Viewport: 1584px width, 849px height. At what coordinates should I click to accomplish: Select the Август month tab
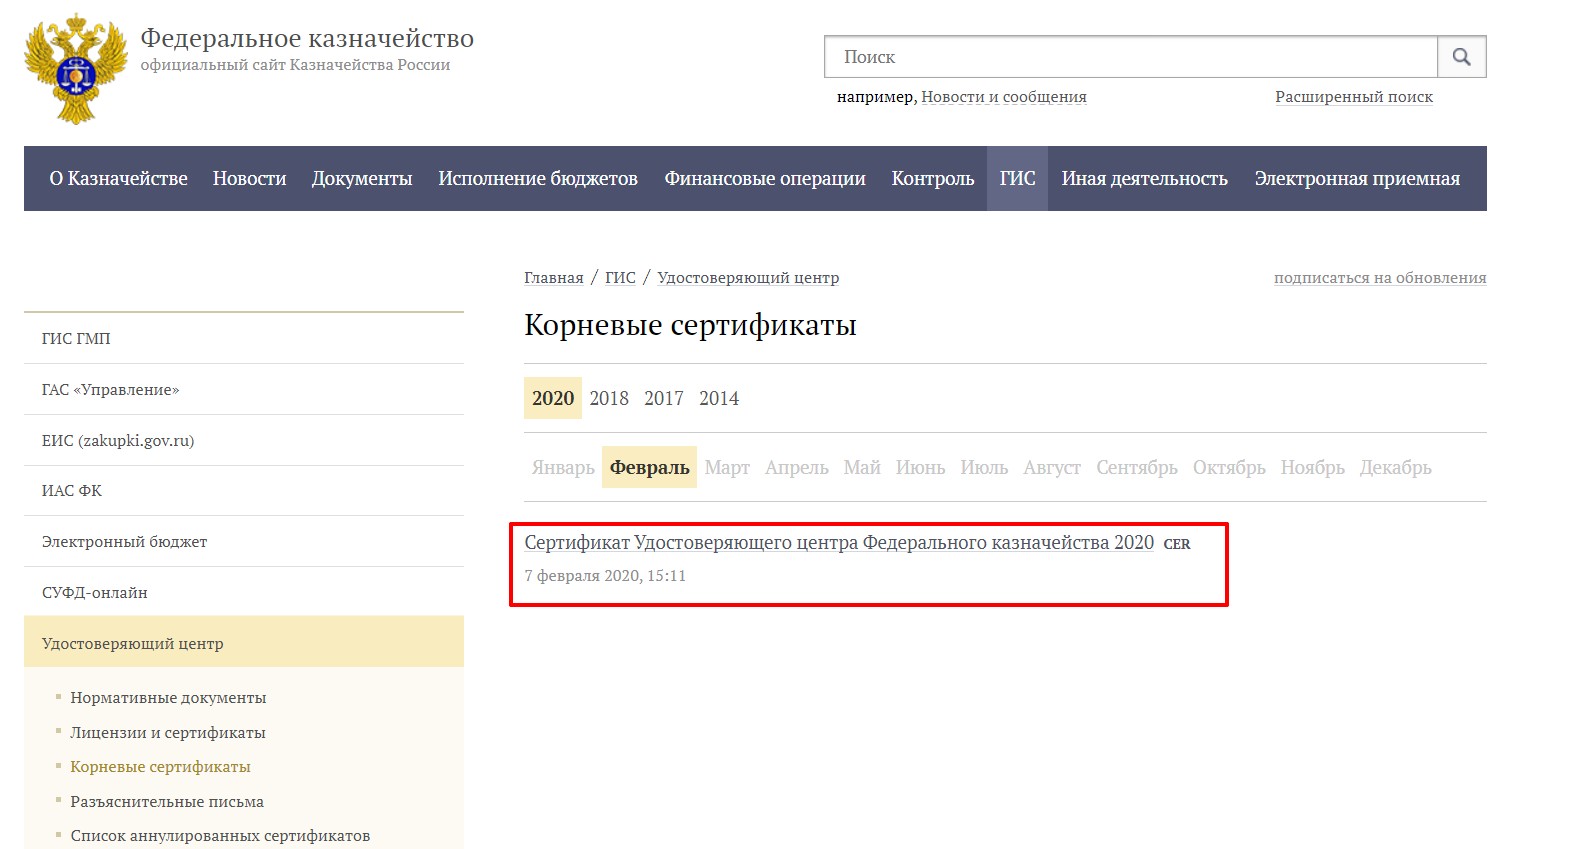coord(1052,467)
